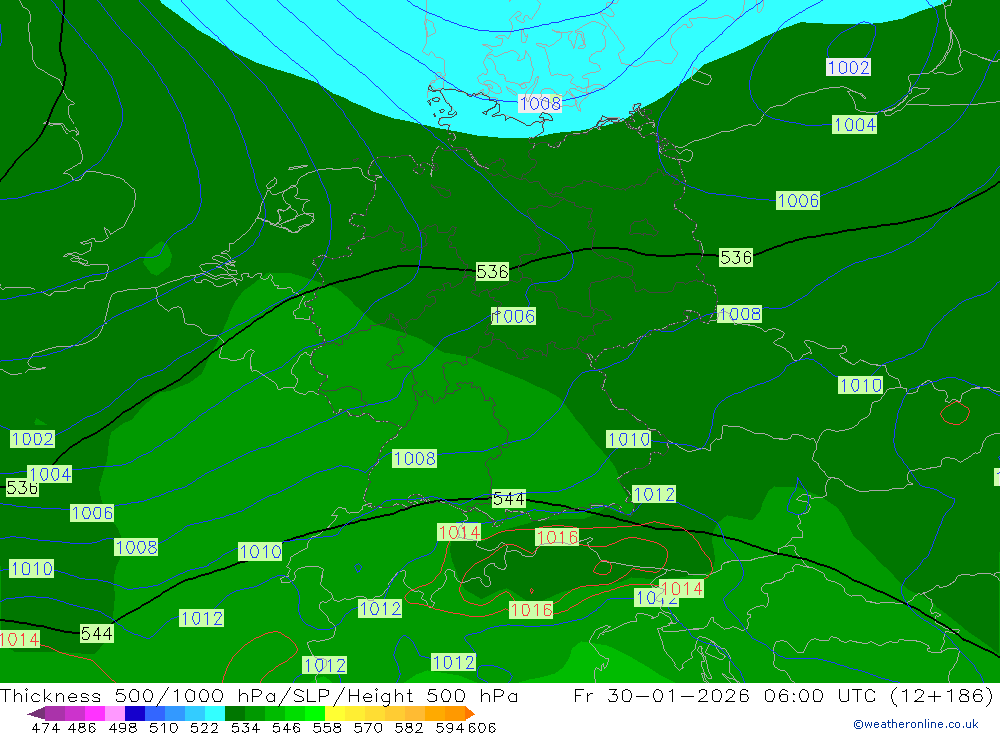The width and height of the screenshot is (1000, 733).
Task: Click the red 1014 label at western edge
Action: coord(20,639)
